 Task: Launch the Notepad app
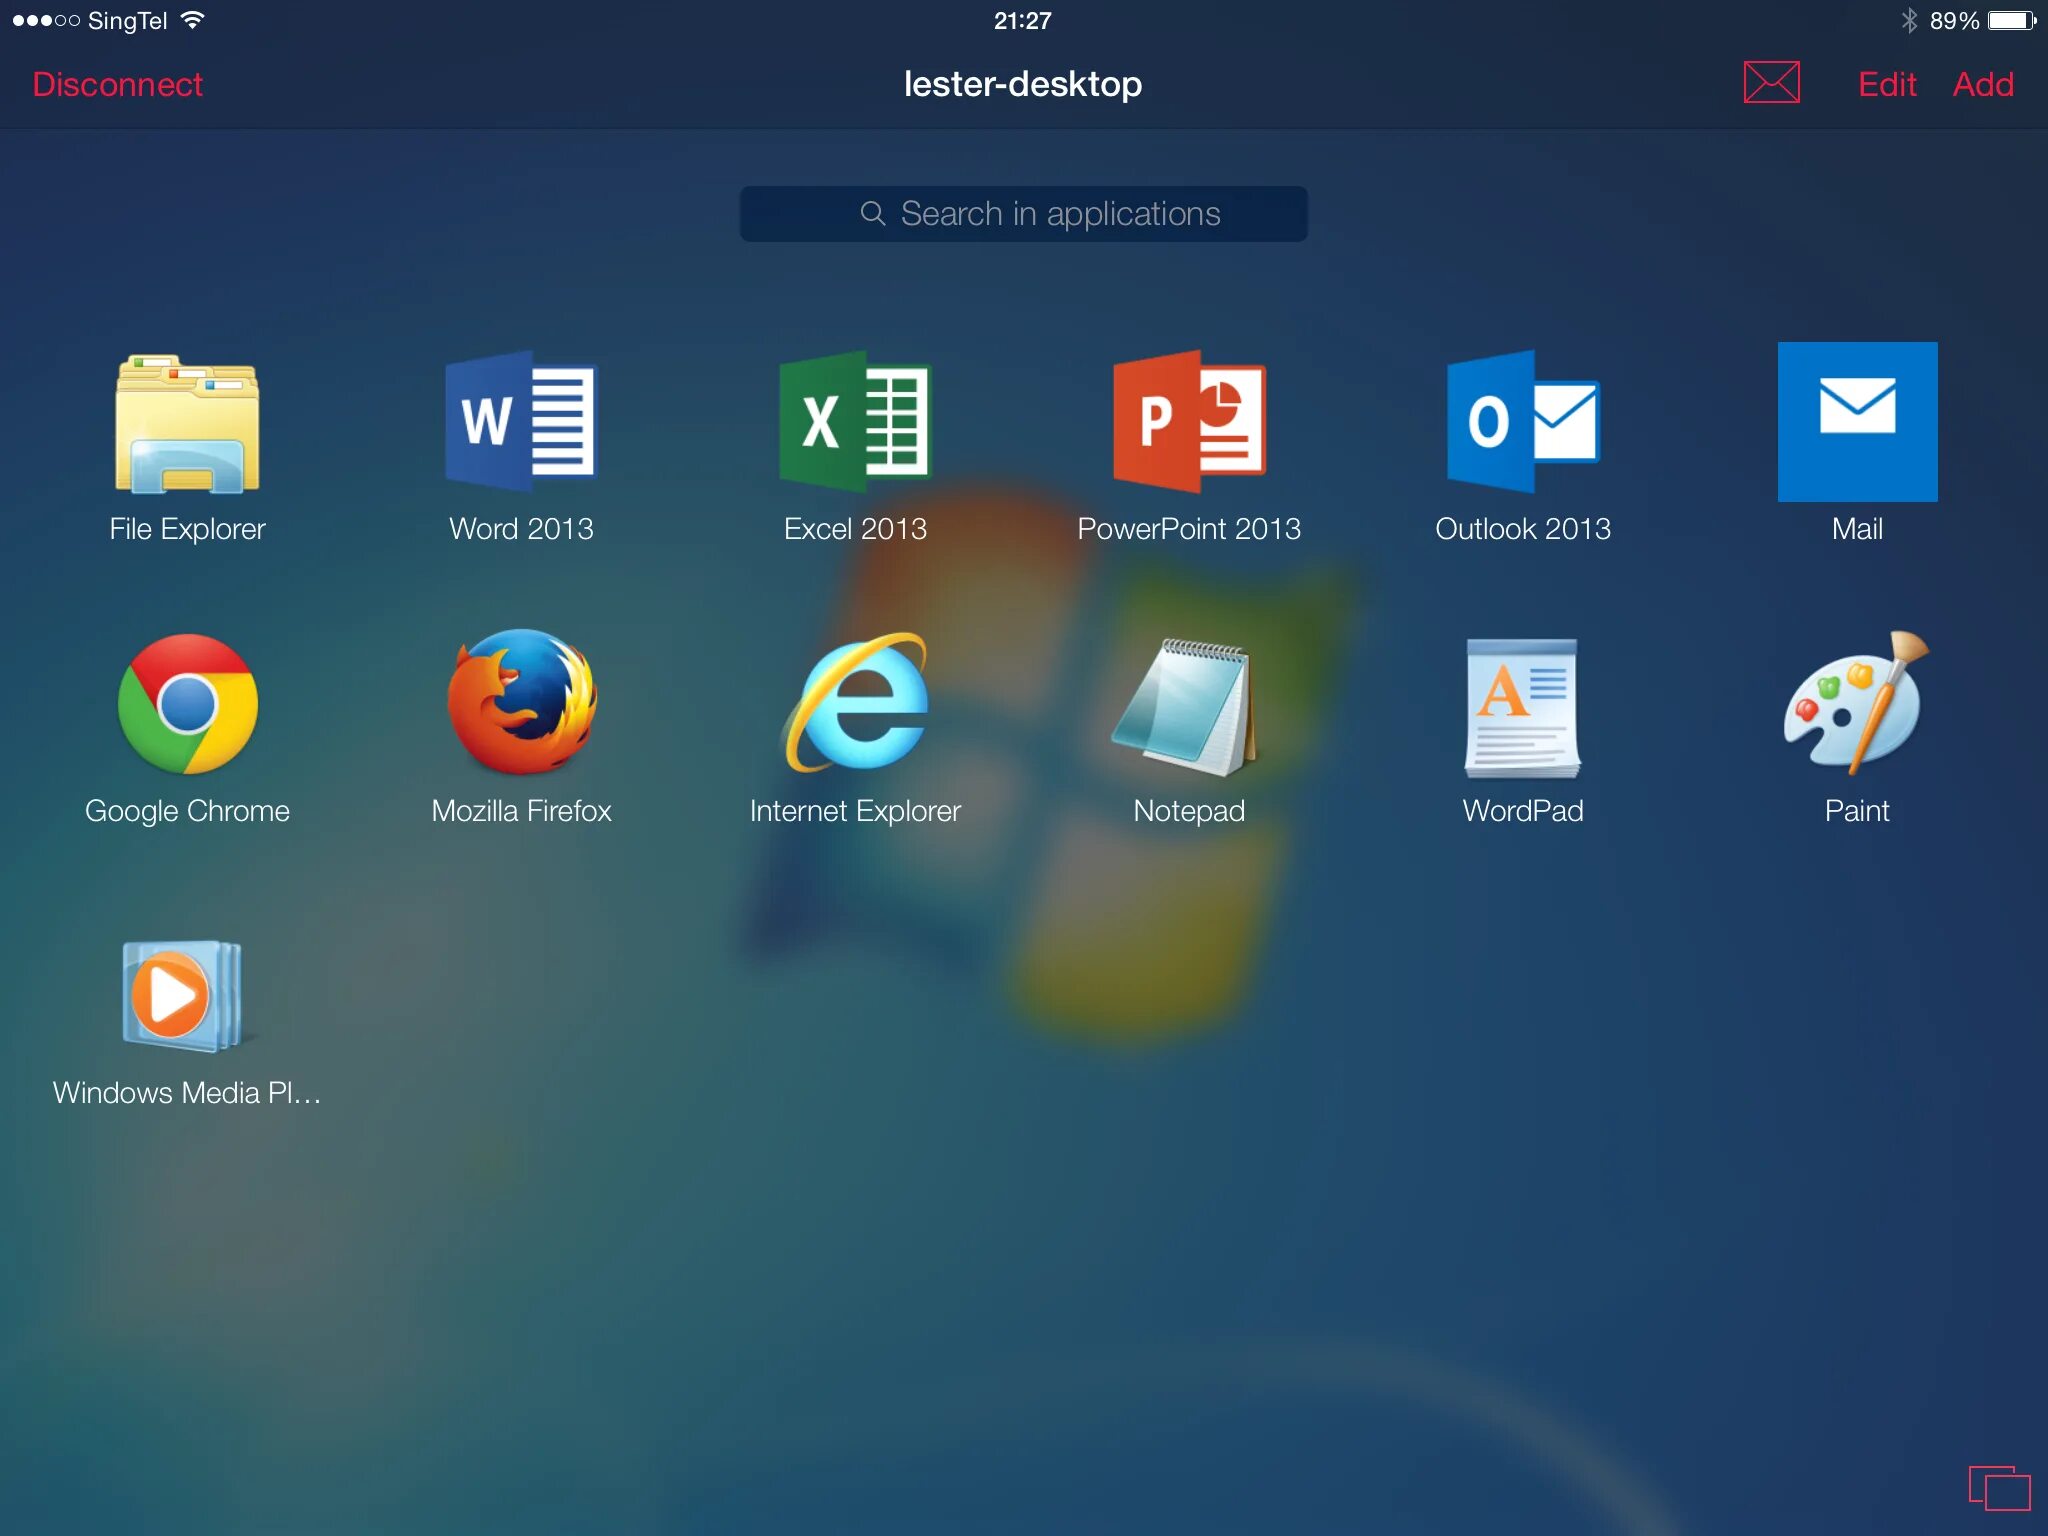click(x=1186, y=706)
